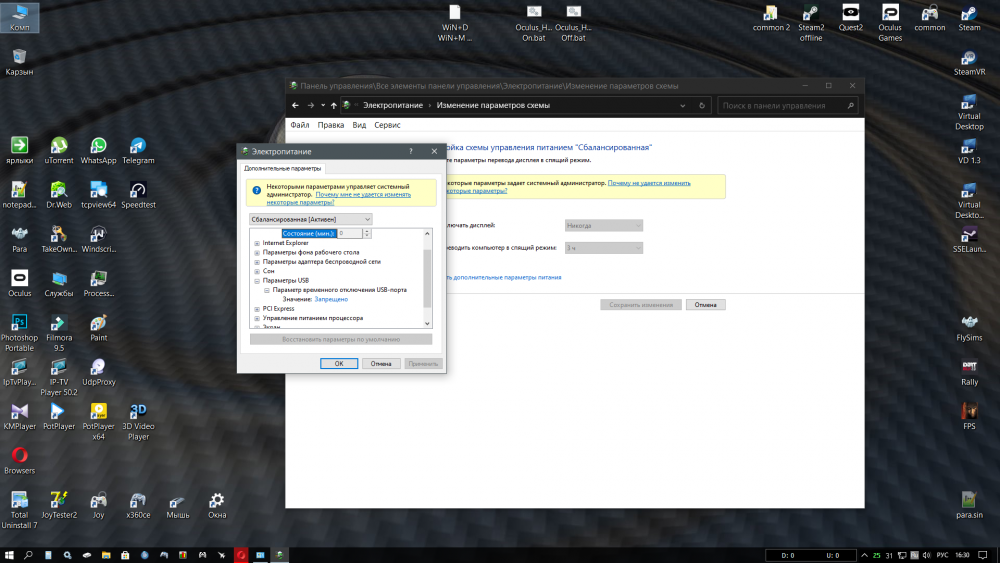
Task: Click OK in the Электропитание dialog
Action: (x=339, y=364)
